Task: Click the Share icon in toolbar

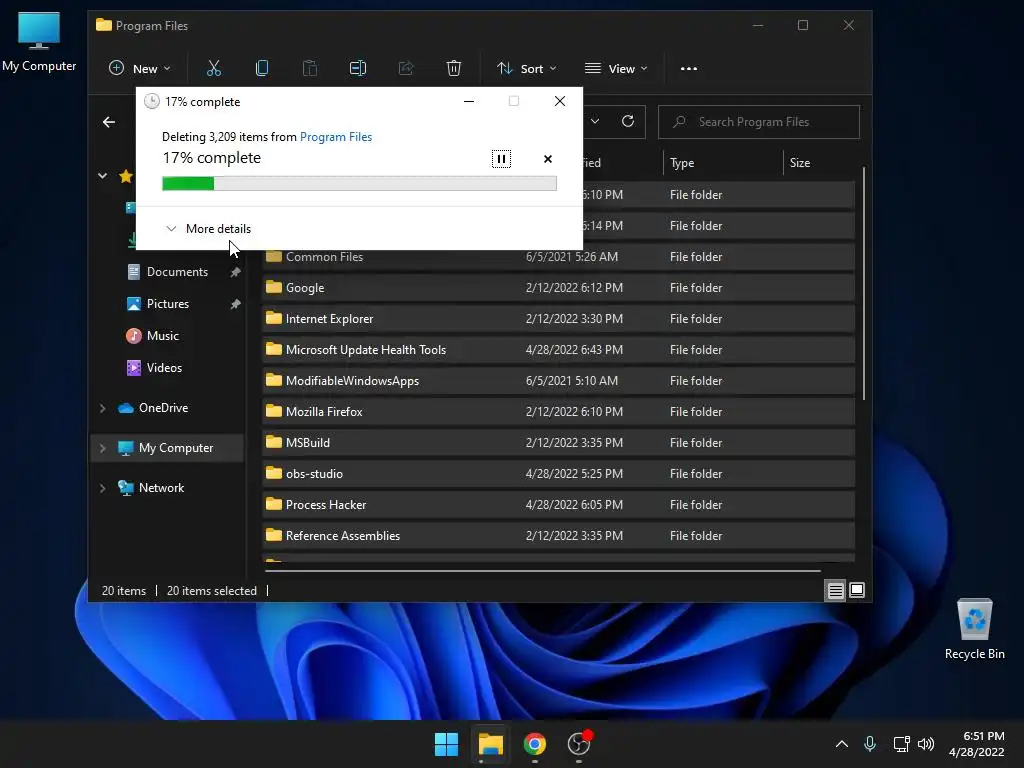Action: coord(406,68)
